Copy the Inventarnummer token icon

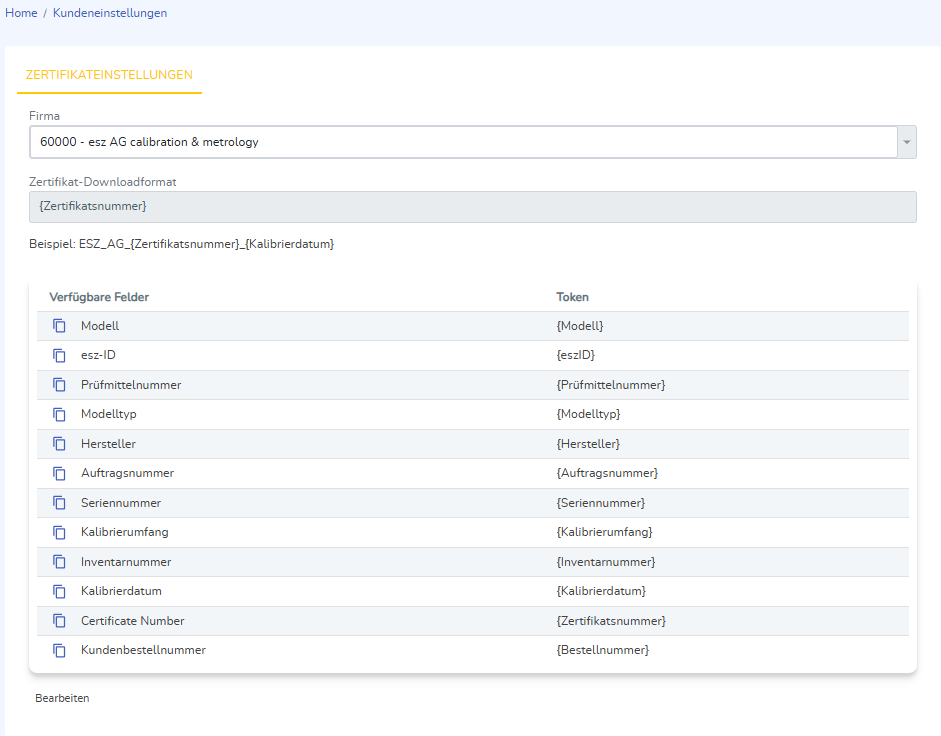[x=59, y=562]
